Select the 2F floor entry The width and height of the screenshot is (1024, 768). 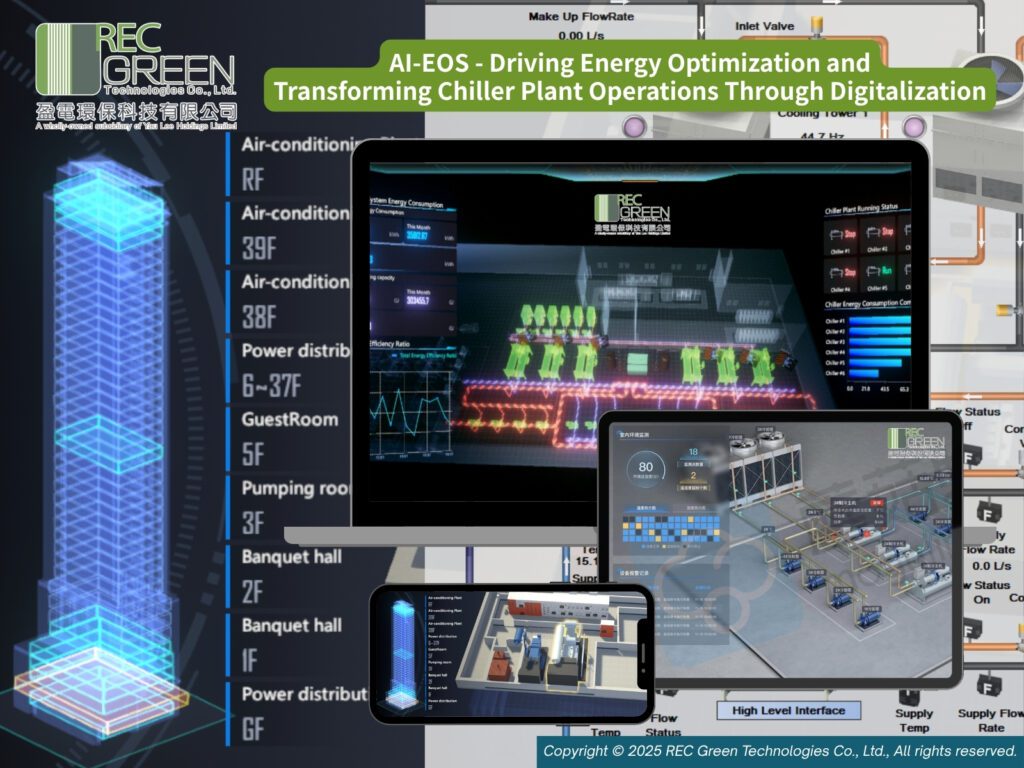253,592
